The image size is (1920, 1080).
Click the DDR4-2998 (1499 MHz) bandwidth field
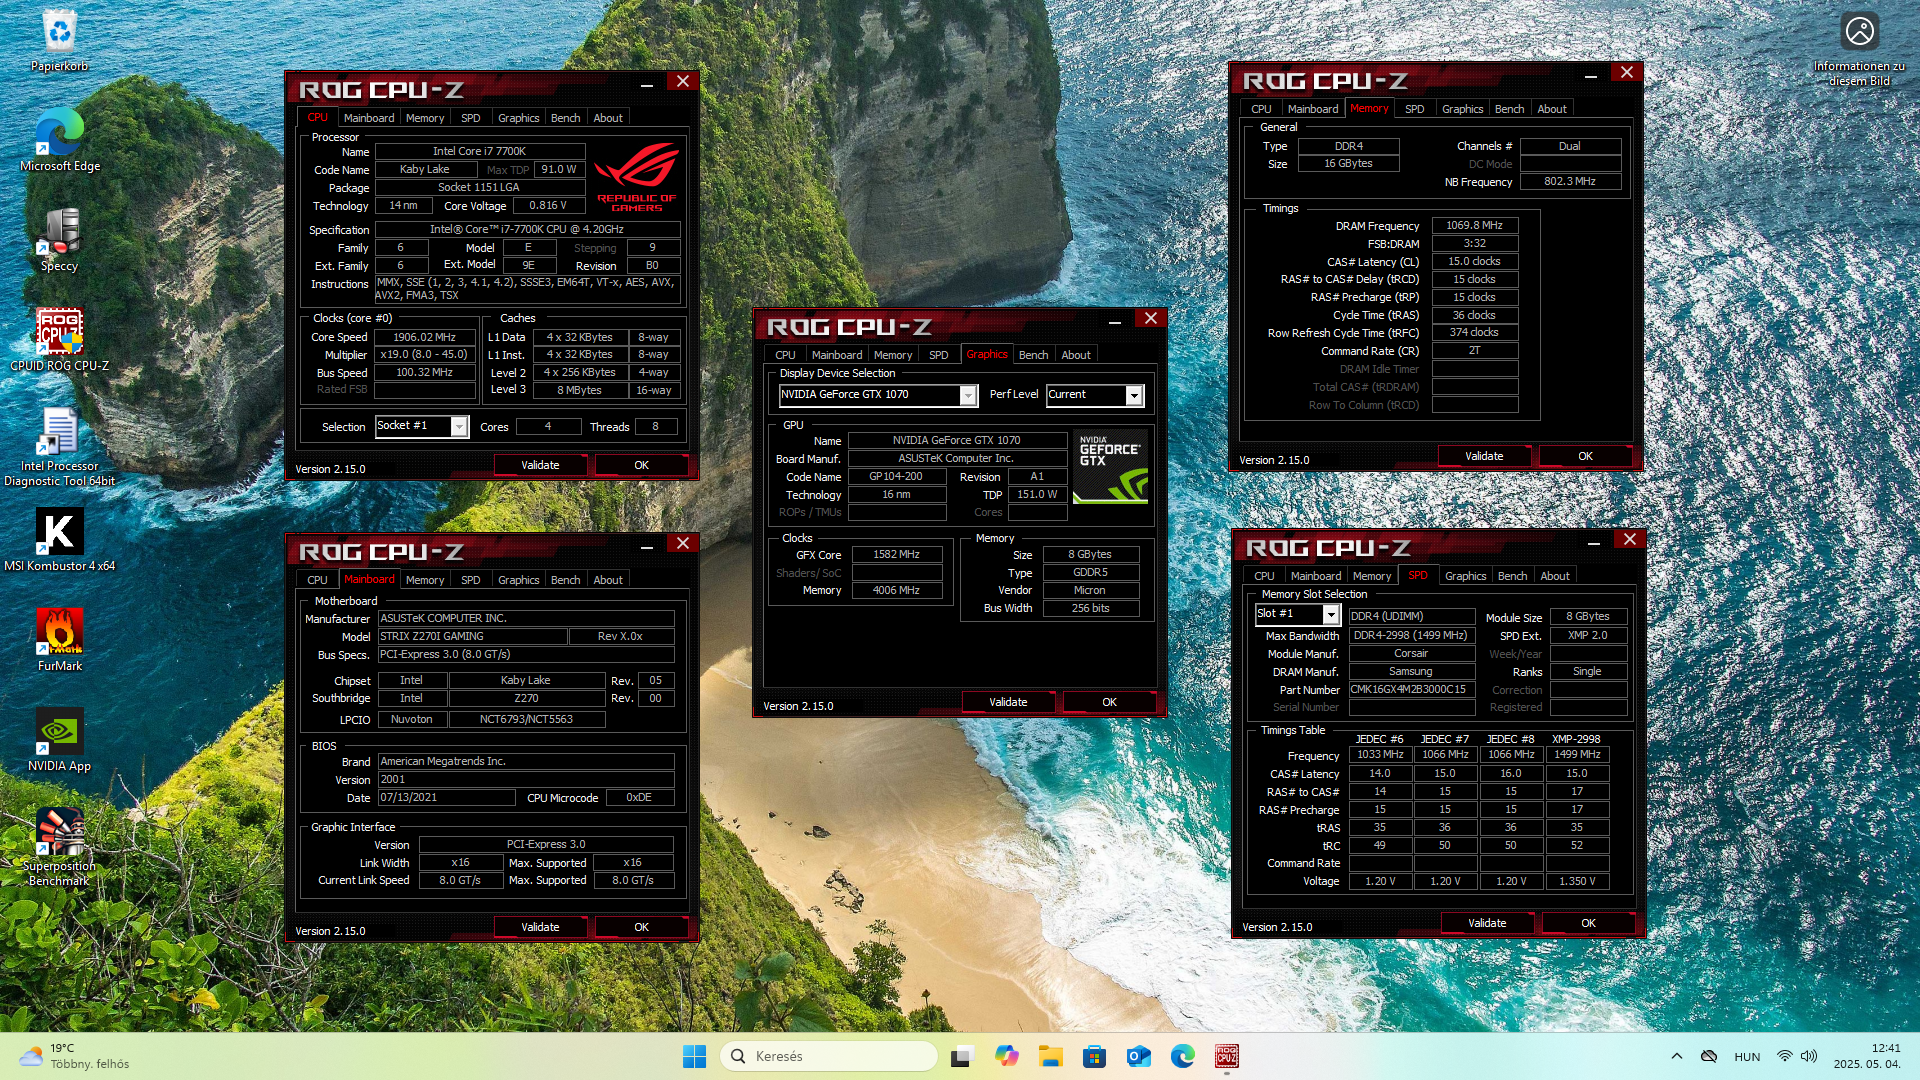click(x=1411, y=636)
